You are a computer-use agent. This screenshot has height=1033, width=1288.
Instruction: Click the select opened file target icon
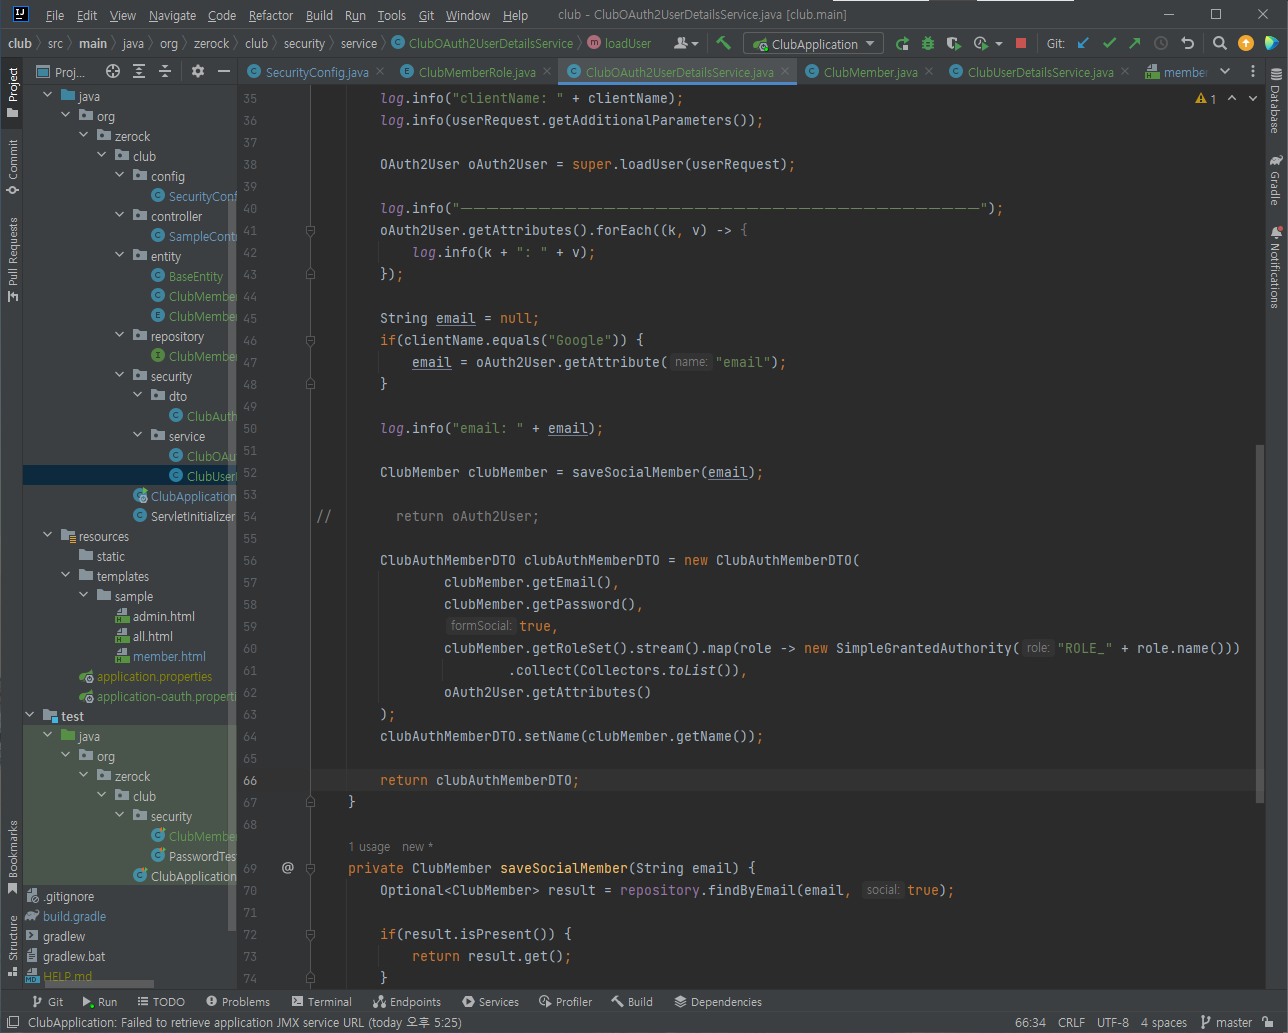(x=113, y=71)
